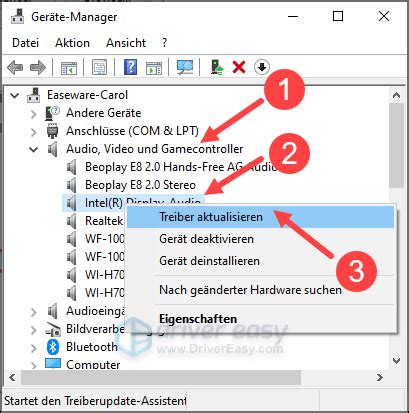Viewport: 409px width, 413px height.
Task: Minimize the Geräte-Manager window
Action: (x=293, y=16)
